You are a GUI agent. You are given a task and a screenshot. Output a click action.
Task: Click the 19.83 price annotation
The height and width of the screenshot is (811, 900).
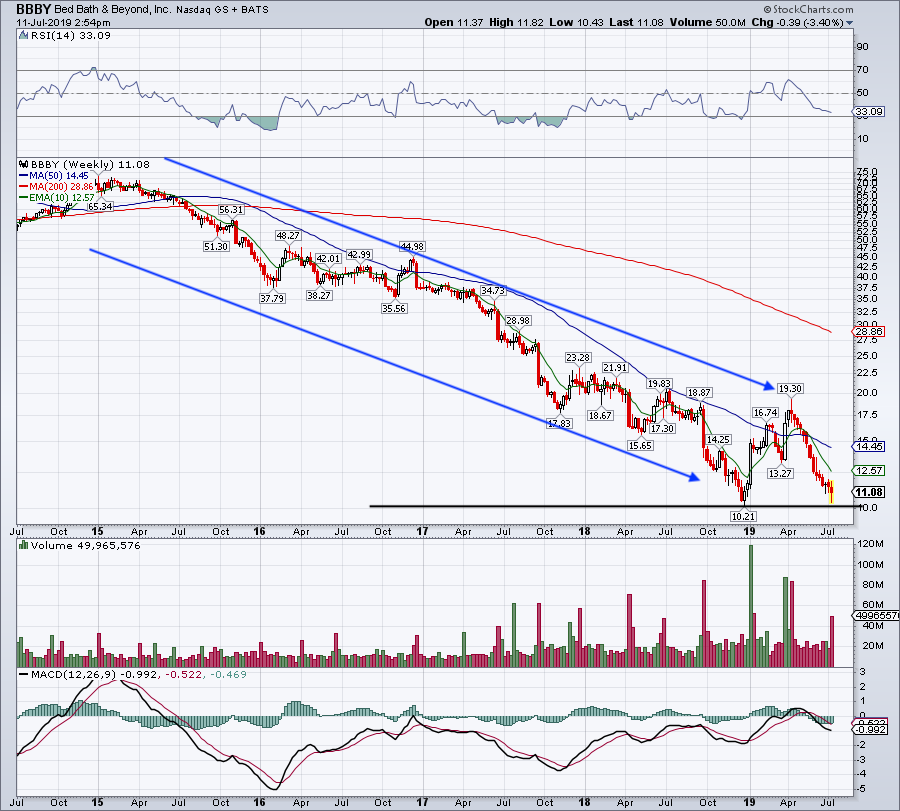(659, 383)
